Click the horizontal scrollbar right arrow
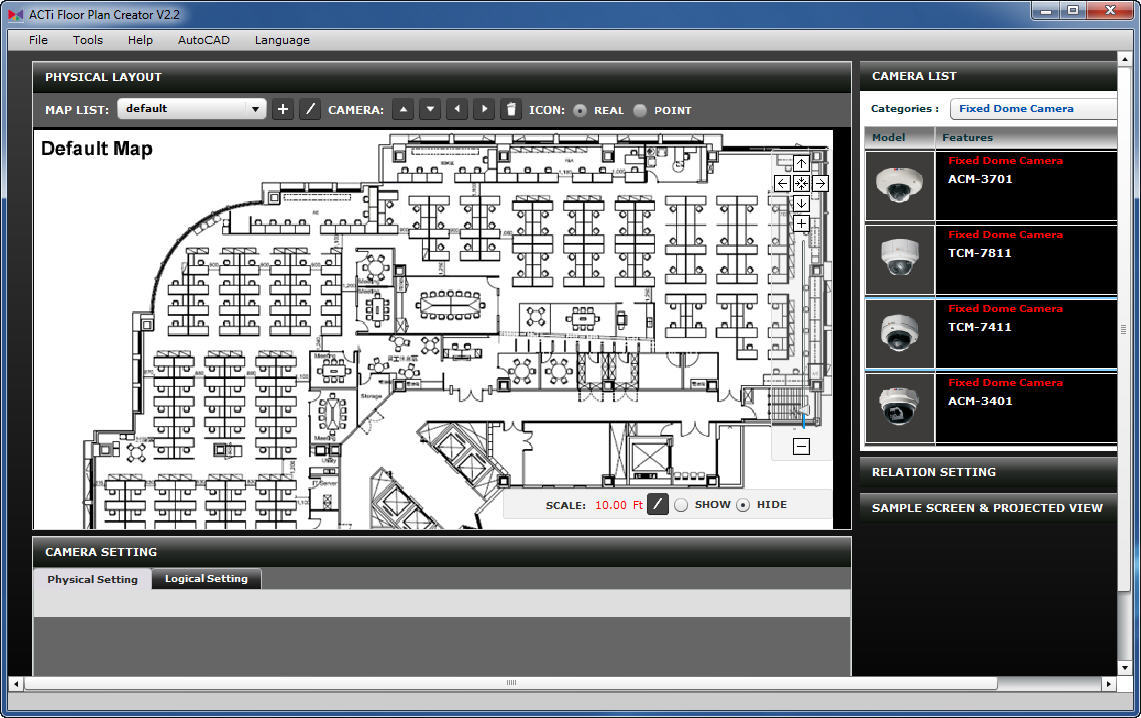This screenshot has width=1141, height=718. [x=1109, y=684]
